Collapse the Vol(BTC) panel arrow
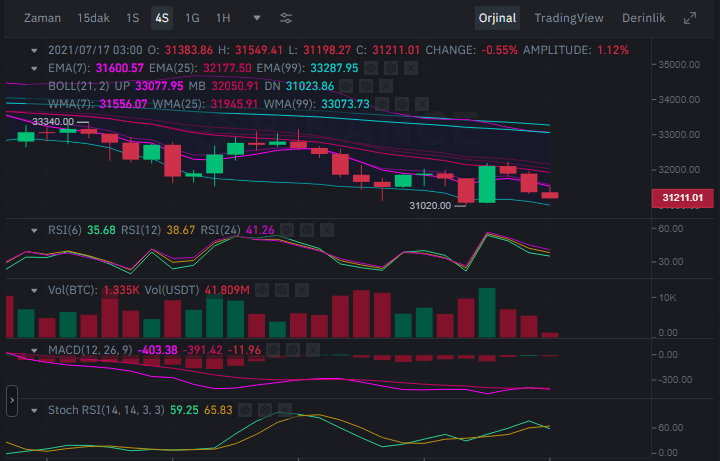 (x=34, y=291)
